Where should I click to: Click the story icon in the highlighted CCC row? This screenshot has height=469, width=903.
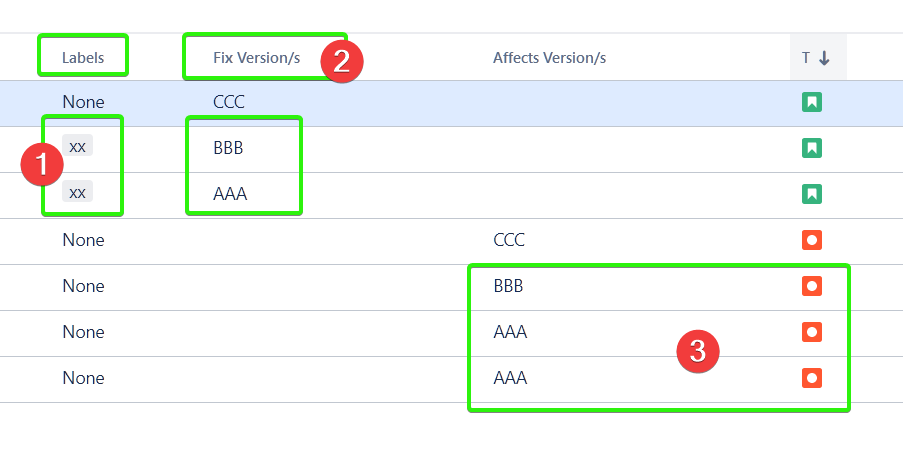[811, 102]
